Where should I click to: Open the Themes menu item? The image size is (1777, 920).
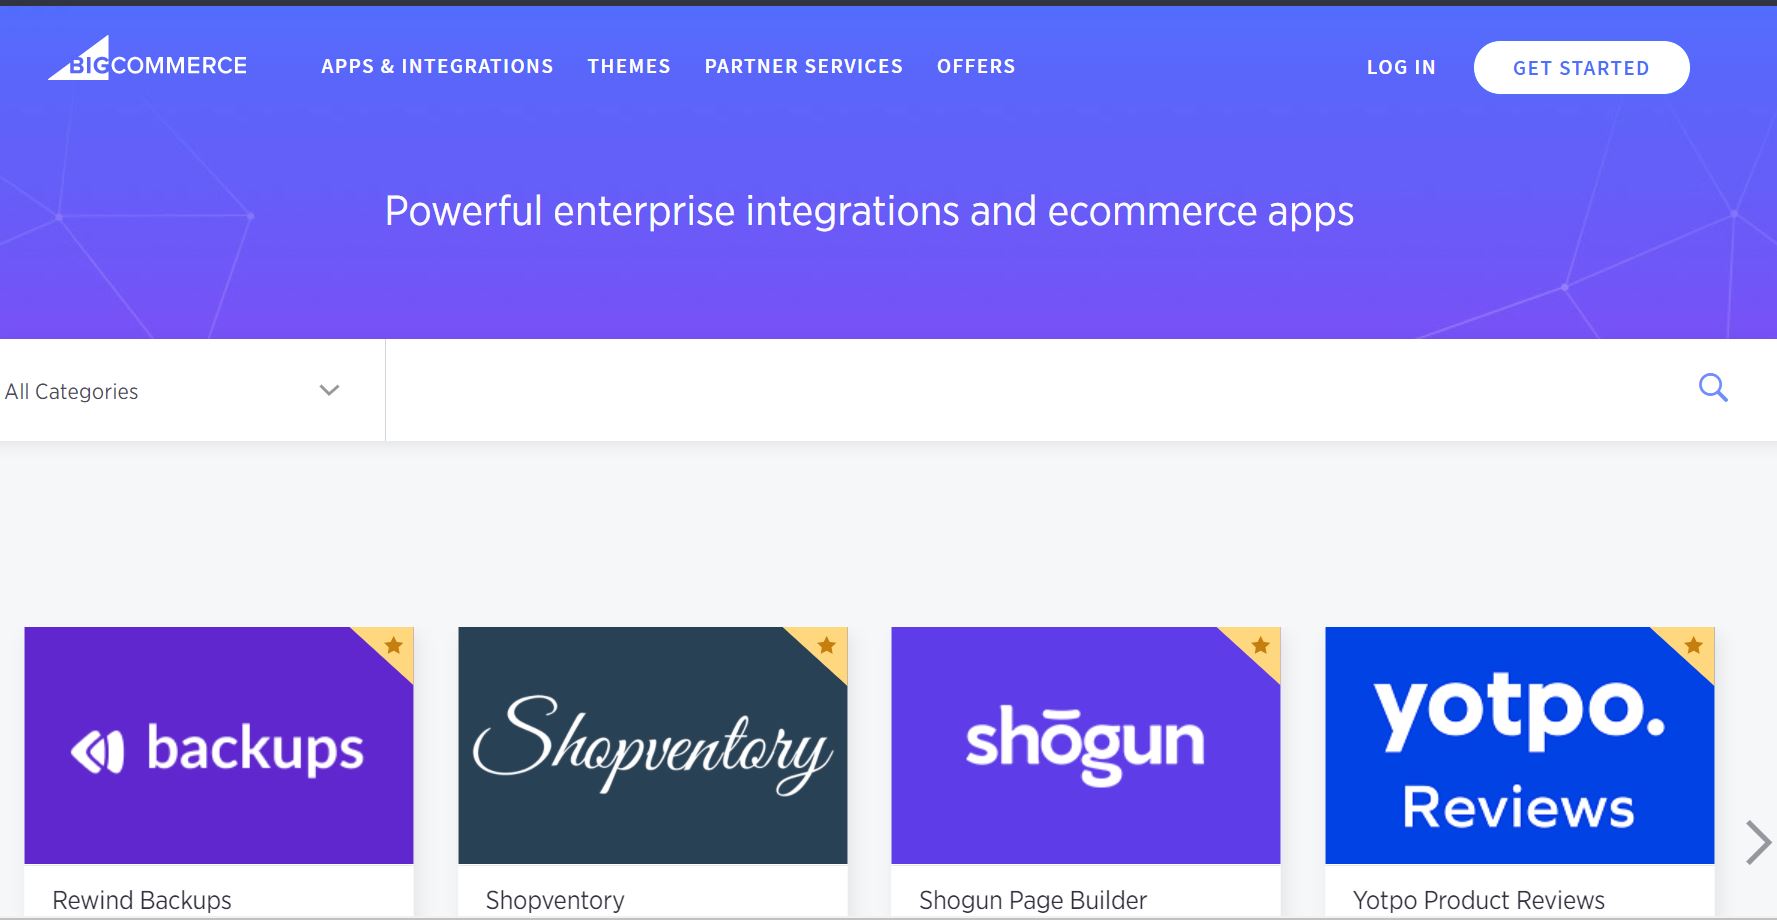click(x=629, y=66)
